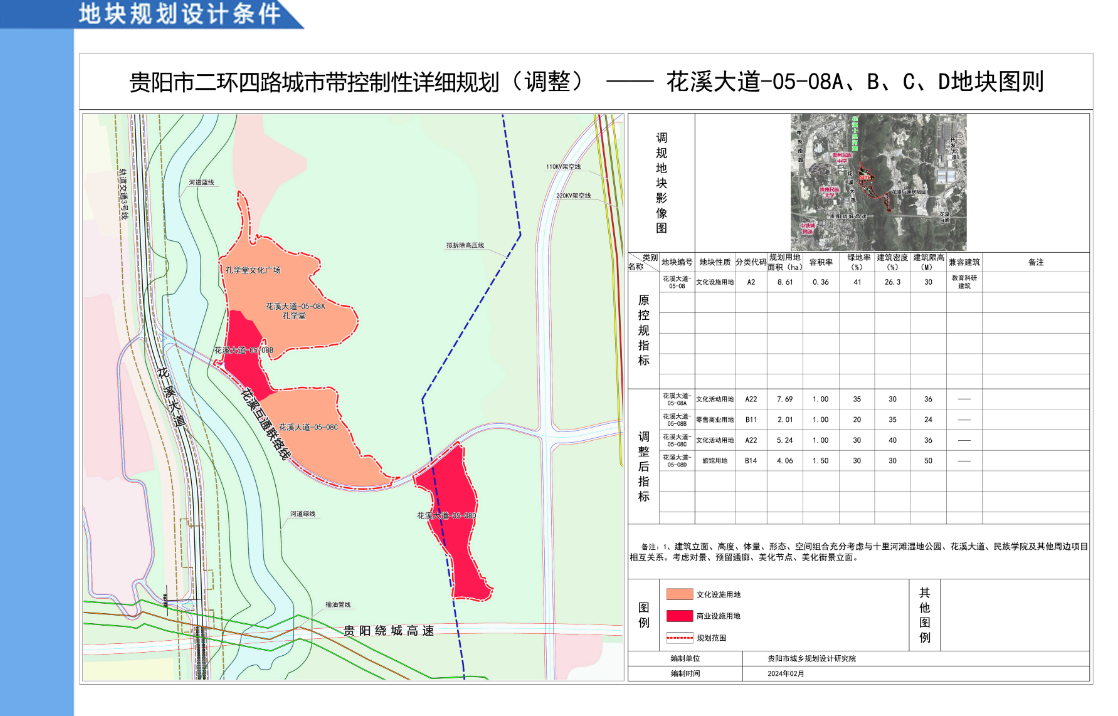Viewport: 1118px width, 716px height.
Task: Click the 贵阳绕城高速 road label
Action: pyautogui.click(x=388, y=631)
